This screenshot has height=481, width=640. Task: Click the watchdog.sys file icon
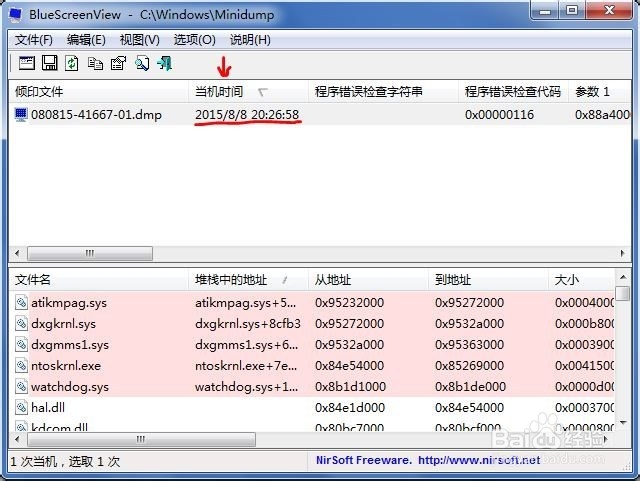pos(21,386)
